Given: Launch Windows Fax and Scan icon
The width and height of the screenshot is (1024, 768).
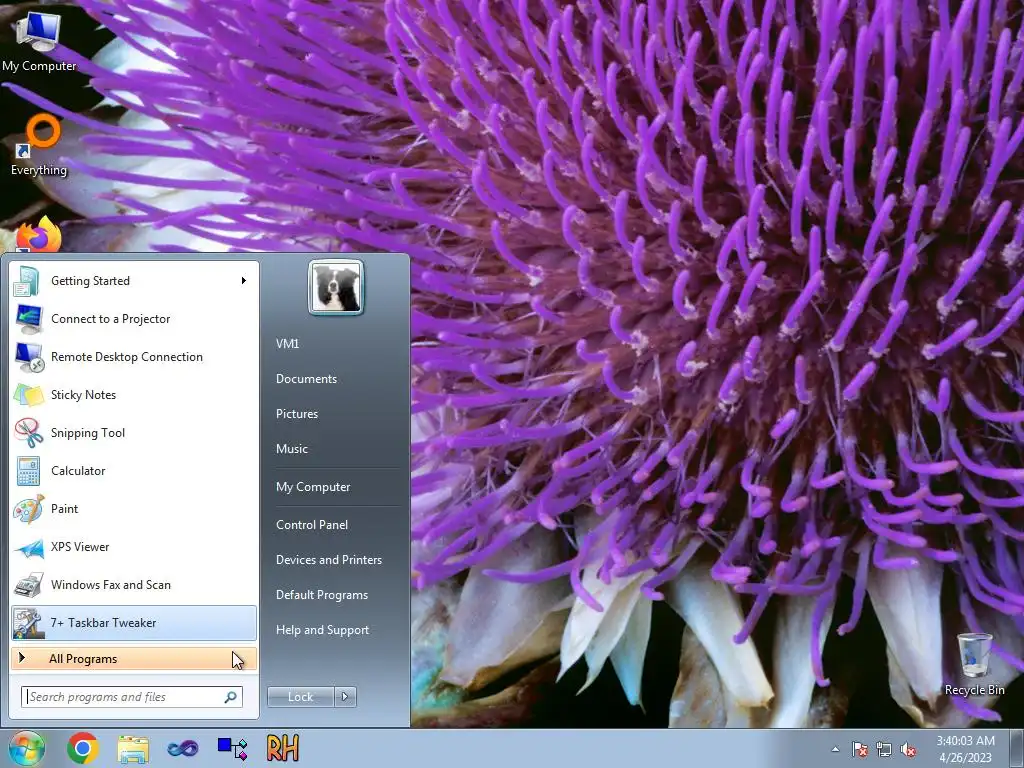Looking at the screenshot, I should pos(28,584).
